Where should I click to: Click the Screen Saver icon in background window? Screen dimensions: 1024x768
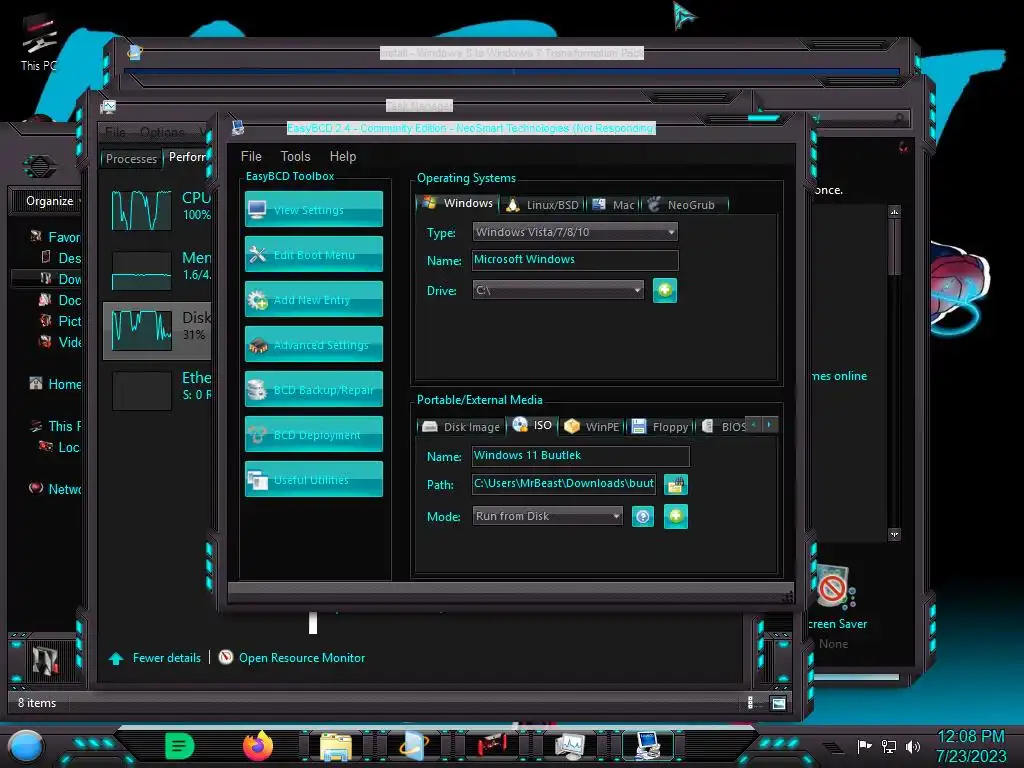[x=834, y=589]
